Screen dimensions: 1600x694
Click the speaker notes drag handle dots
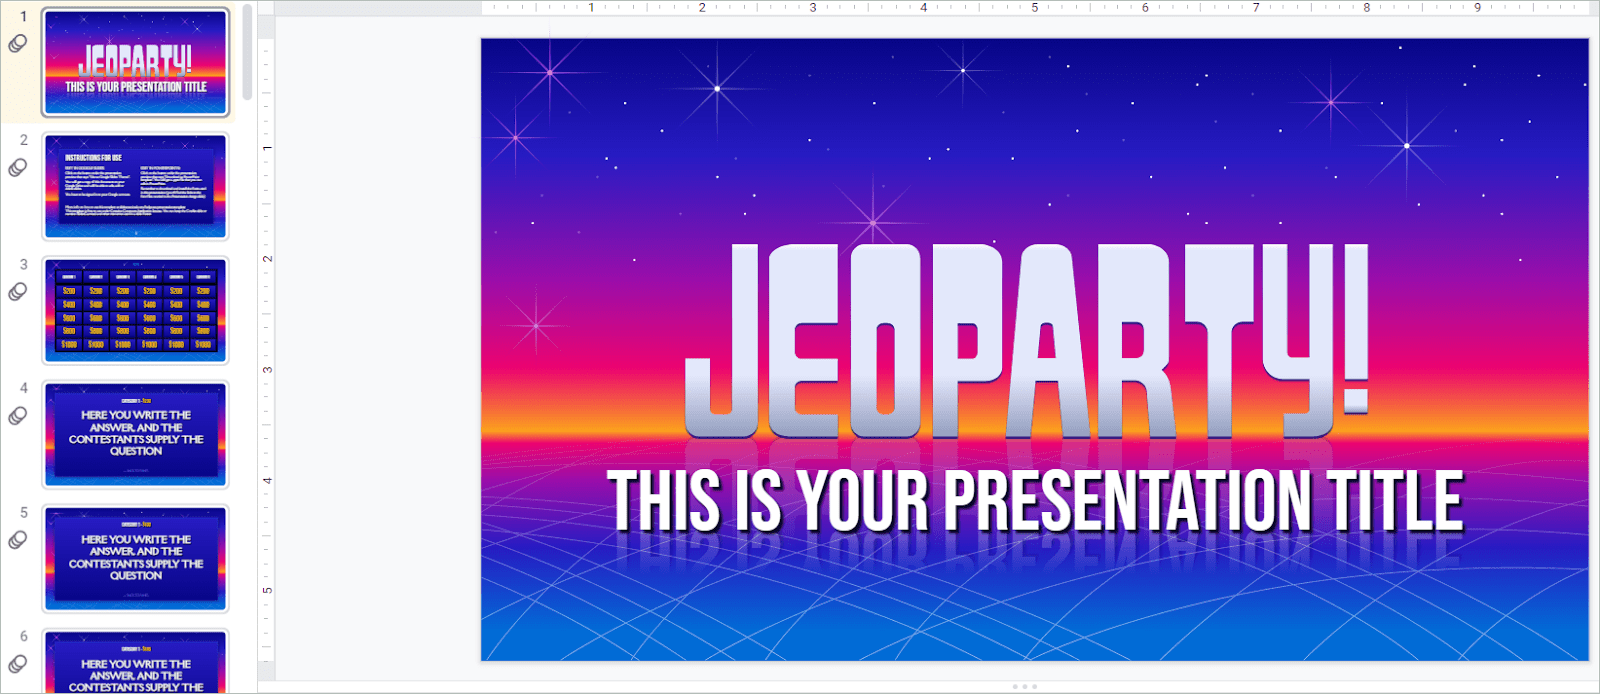[1025, 687]
